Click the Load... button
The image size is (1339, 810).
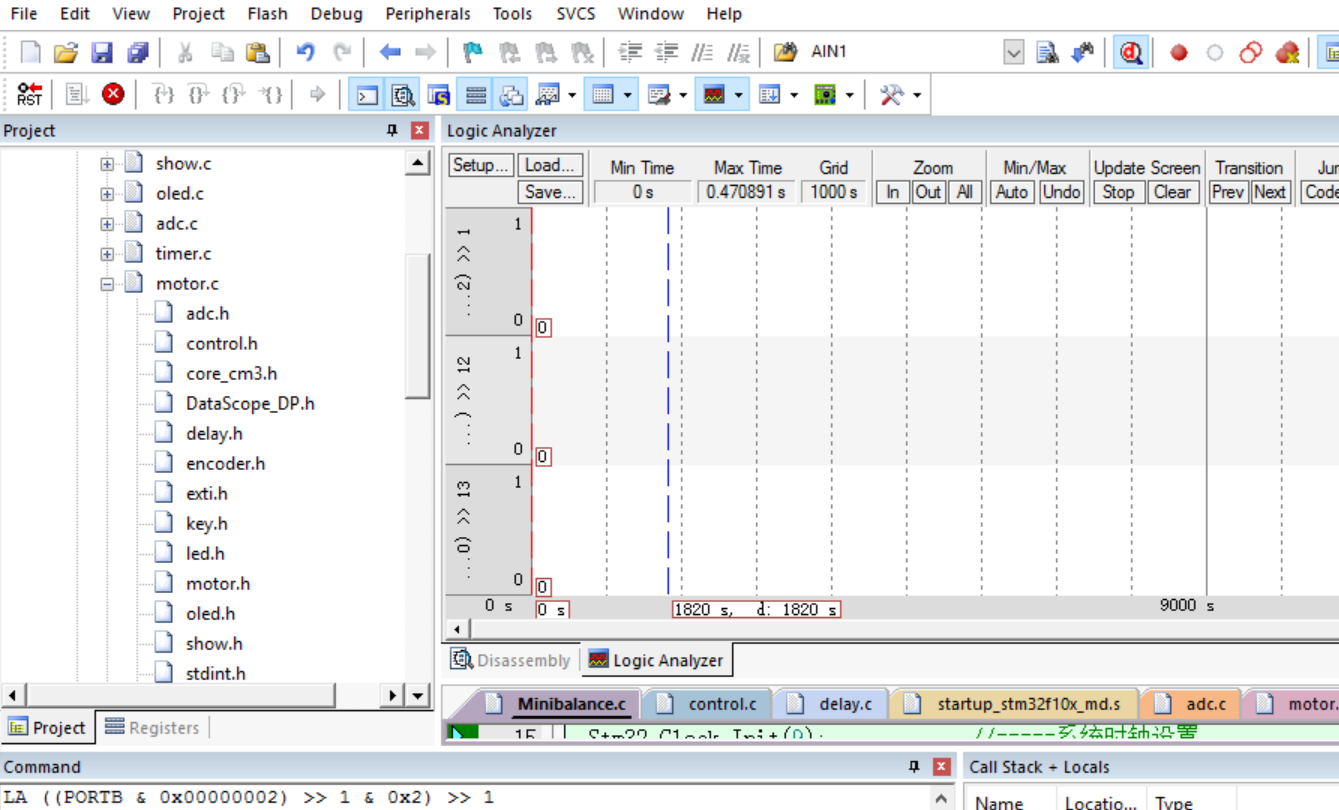[550, 166]
